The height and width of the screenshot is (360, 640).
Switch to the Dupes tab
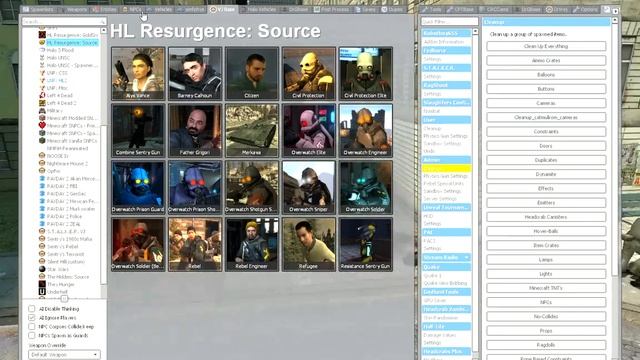click(392, 9)
